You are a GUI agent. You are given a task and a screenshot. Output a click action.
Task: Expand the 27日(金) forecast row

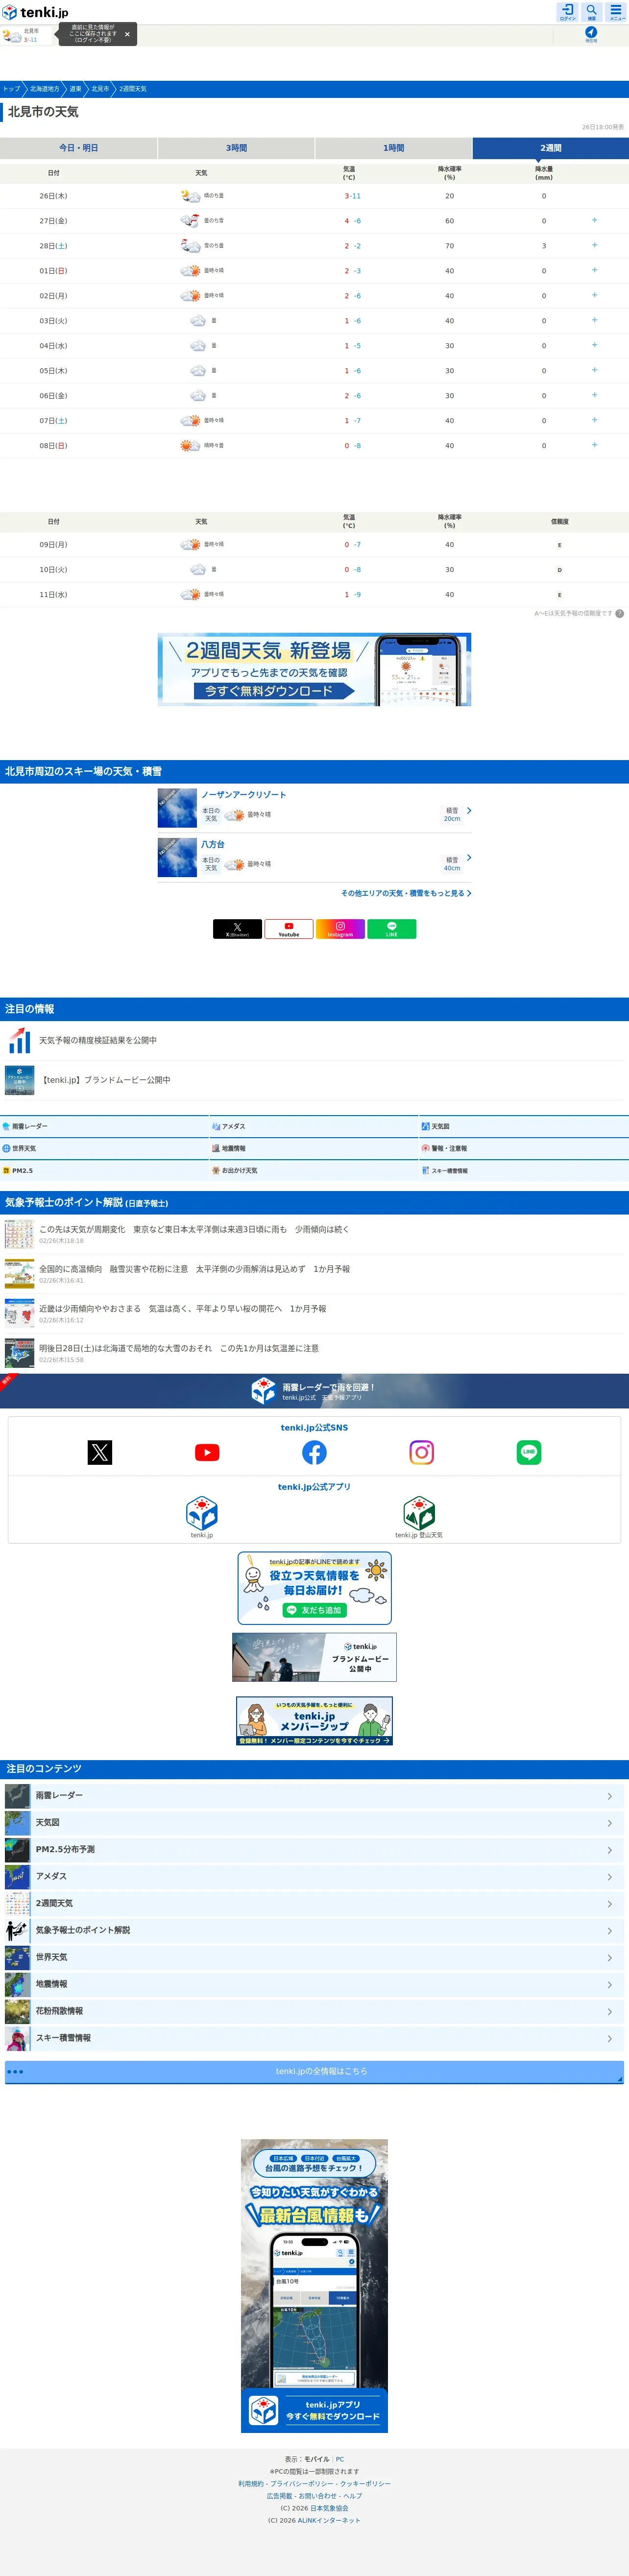point(594,220)
